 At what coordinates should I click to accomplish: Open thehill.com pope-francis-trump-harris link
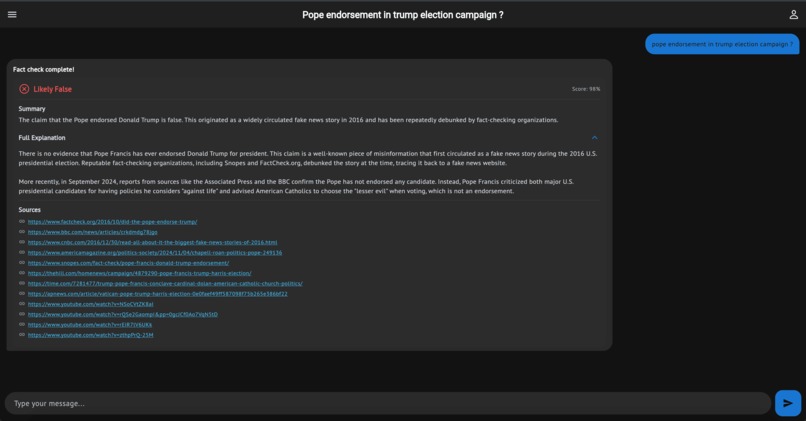[139, 273]
